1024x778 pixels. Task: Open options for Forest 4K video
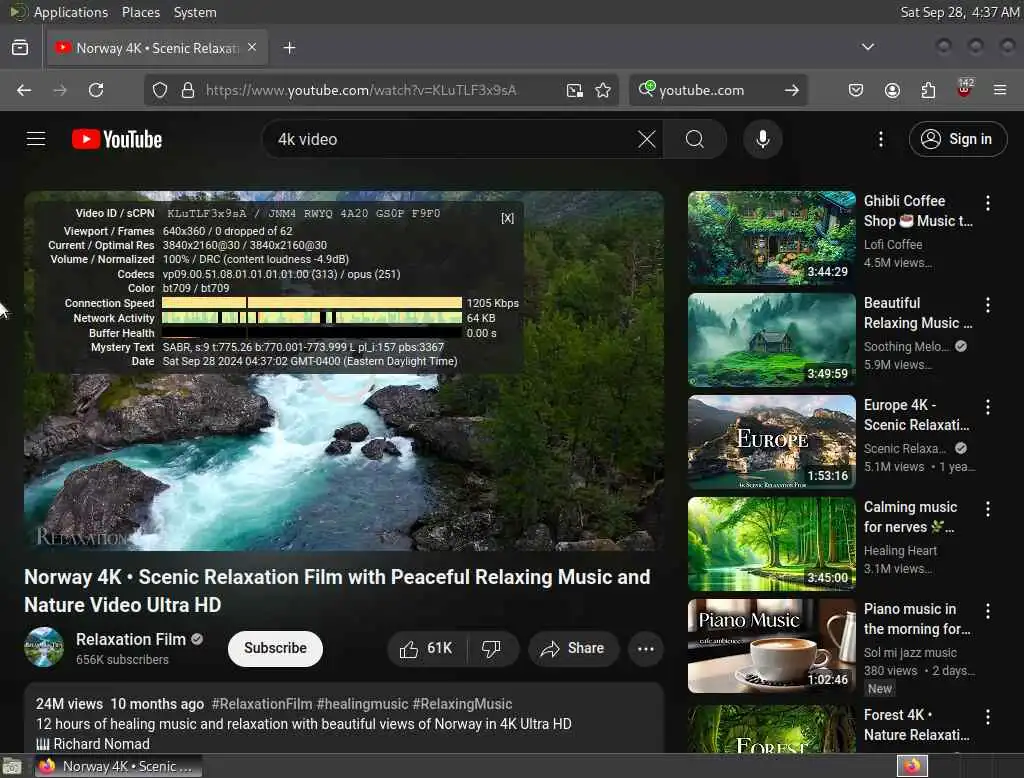click(987, 717)
